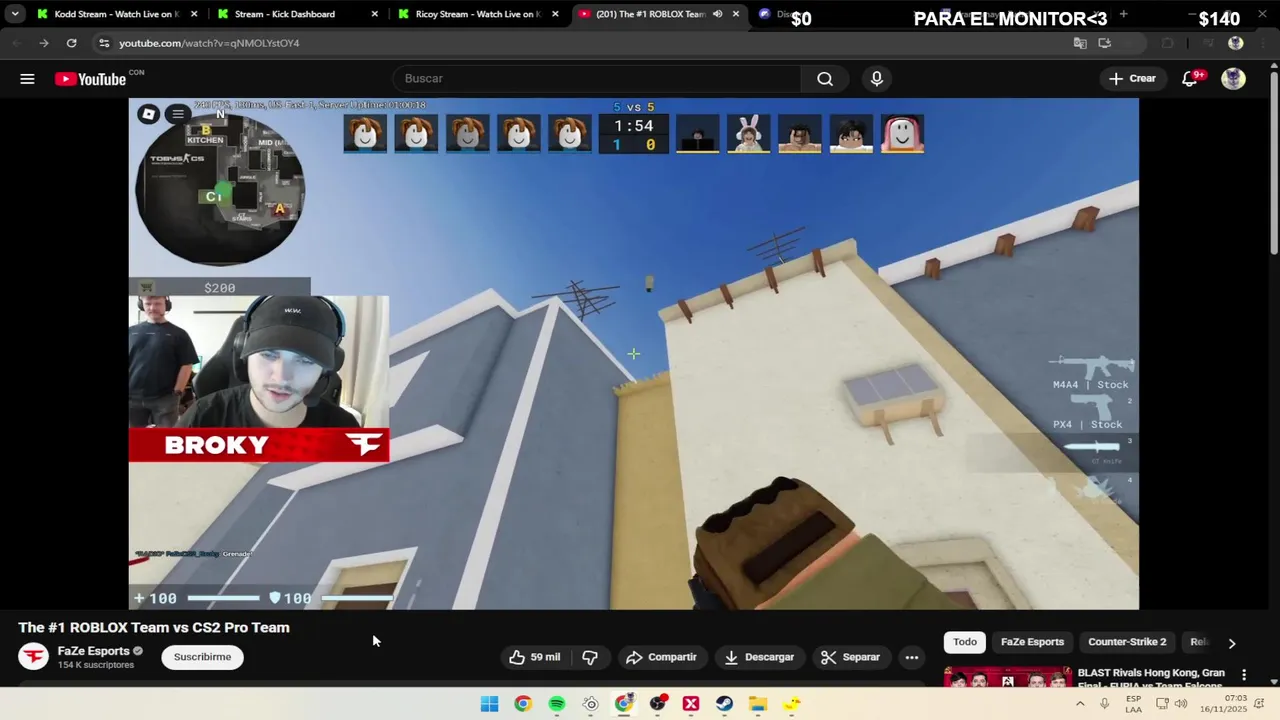Open FaZe Esports channel avatar
Image resolution: width=1280 pixels, height=720 pixels.
[33, 657]
